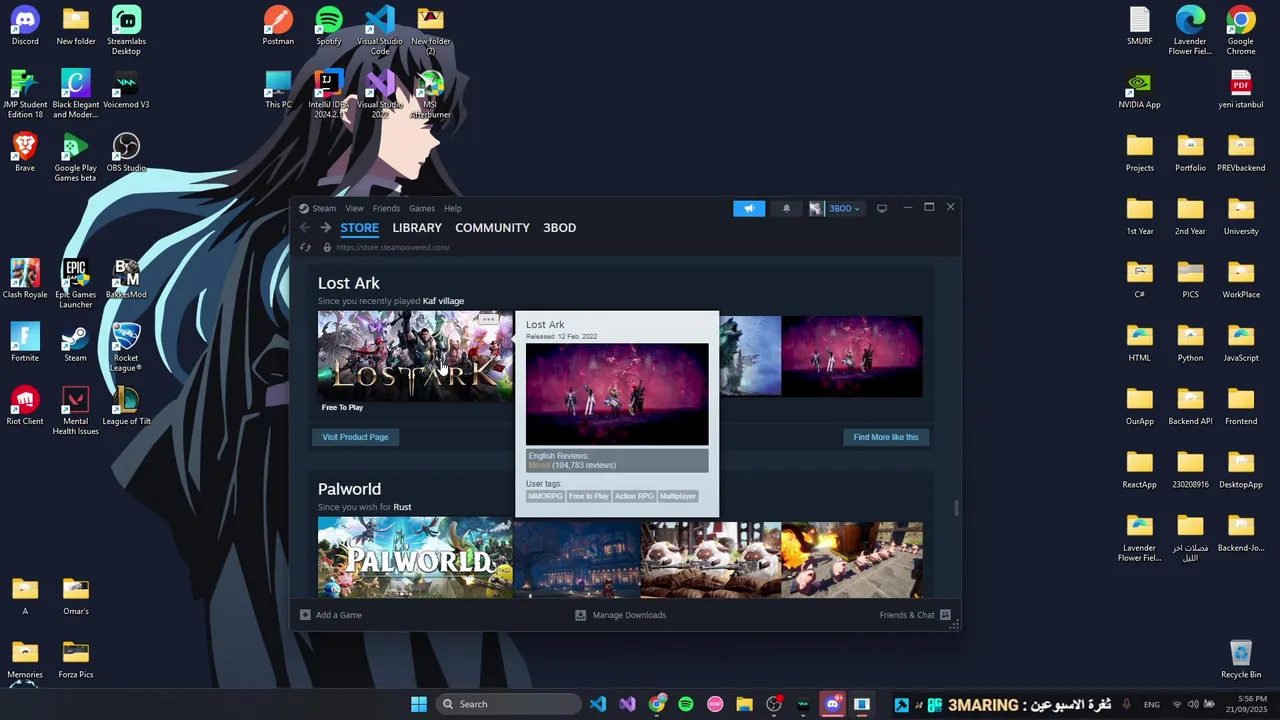Image resolution: width=1280 pixels, height=720 pixels.
Task: Open Steam notifications bell
Action: pyautogui.click(x=786, y=208)
